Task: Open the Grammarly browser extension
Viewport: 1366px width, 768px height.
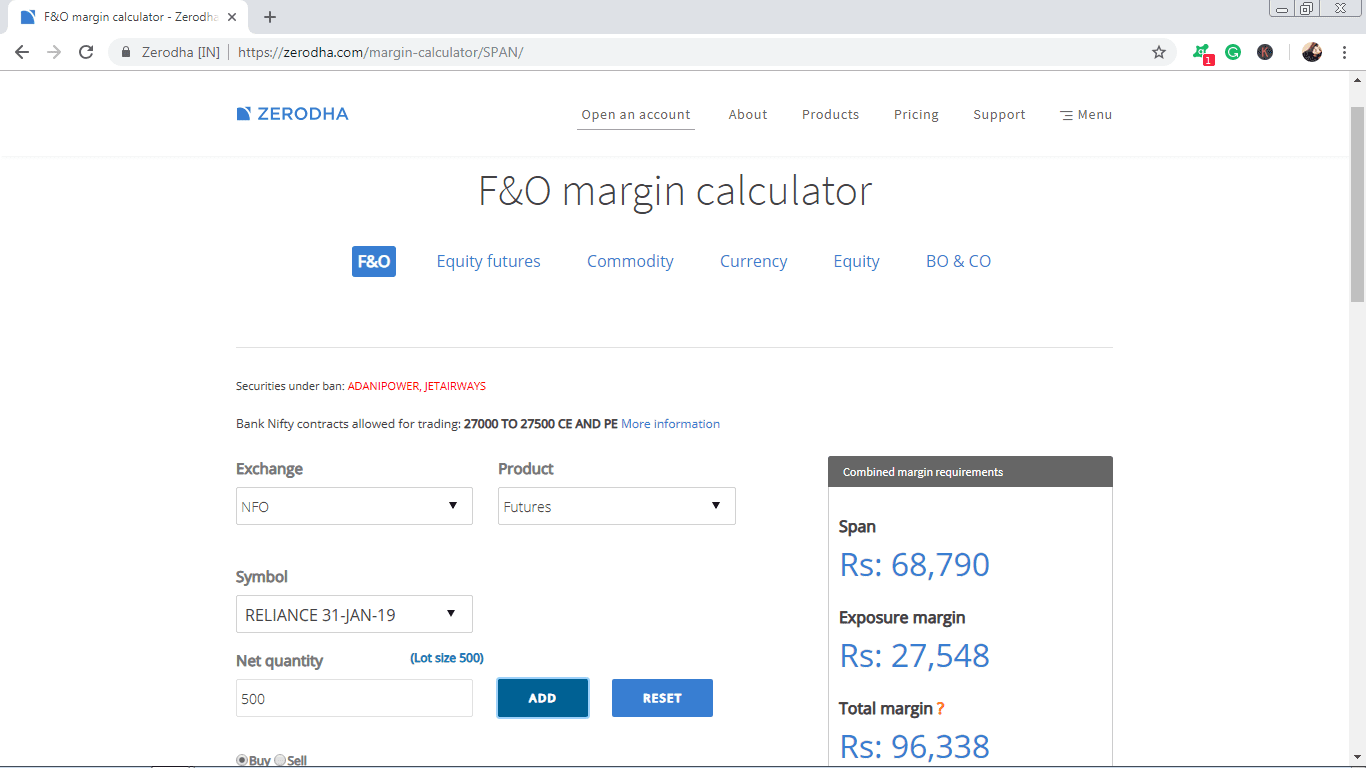Action: [1232, 51]
